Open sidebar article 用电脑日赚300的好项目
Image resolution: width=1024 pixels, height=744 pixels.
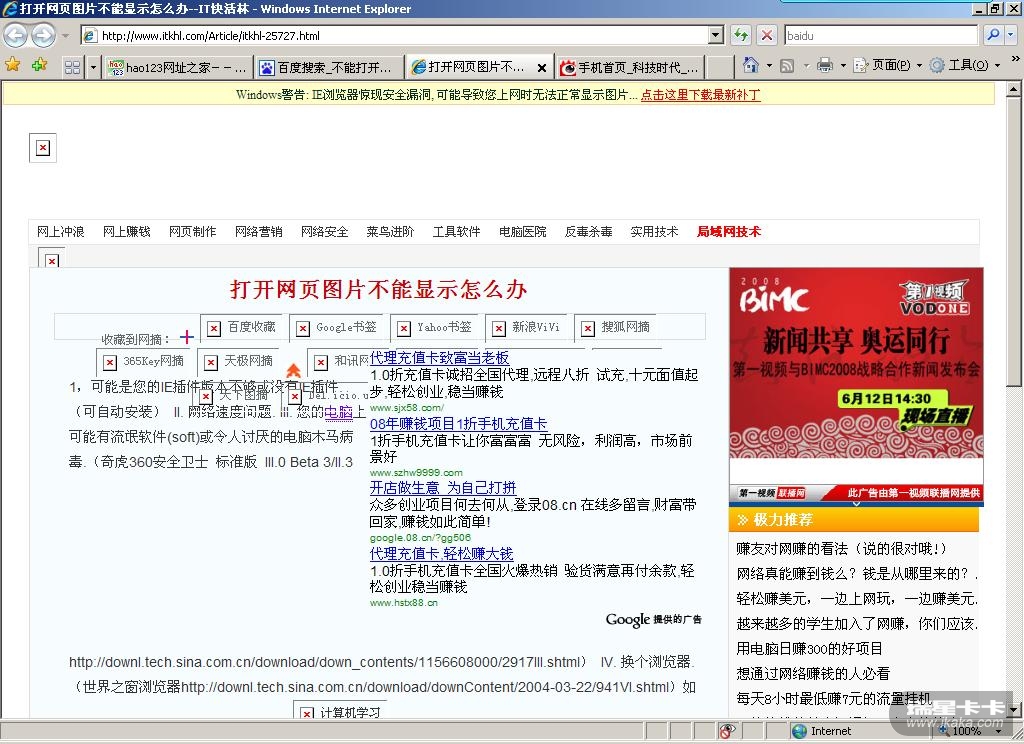pos(810,649)
